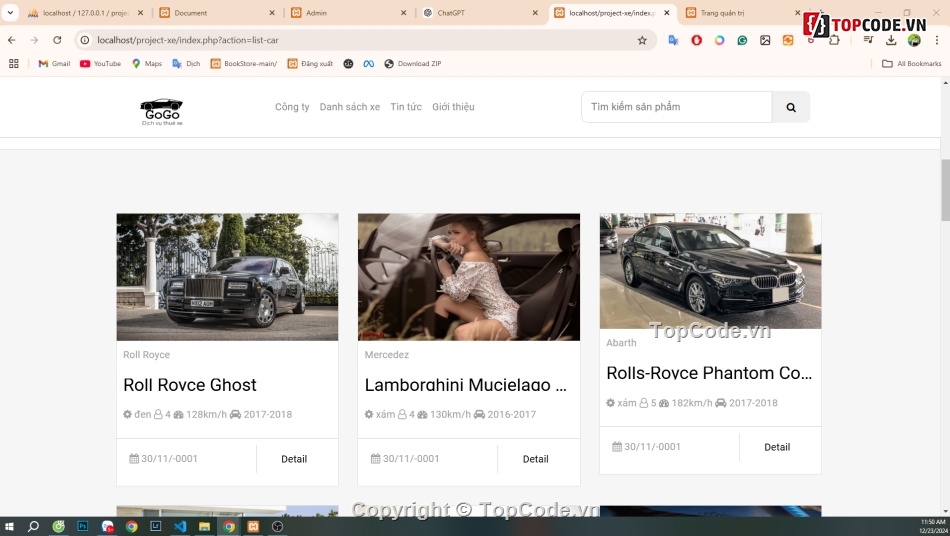950x536 pixels.
Task: Open the Meta bookmark icon
Action: point(368,64)
